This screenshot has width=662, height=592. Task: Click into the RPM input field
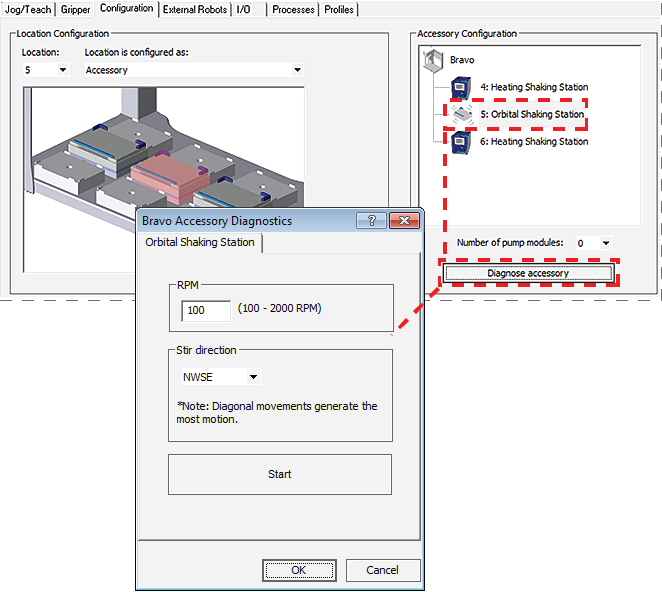coord(206,310)
